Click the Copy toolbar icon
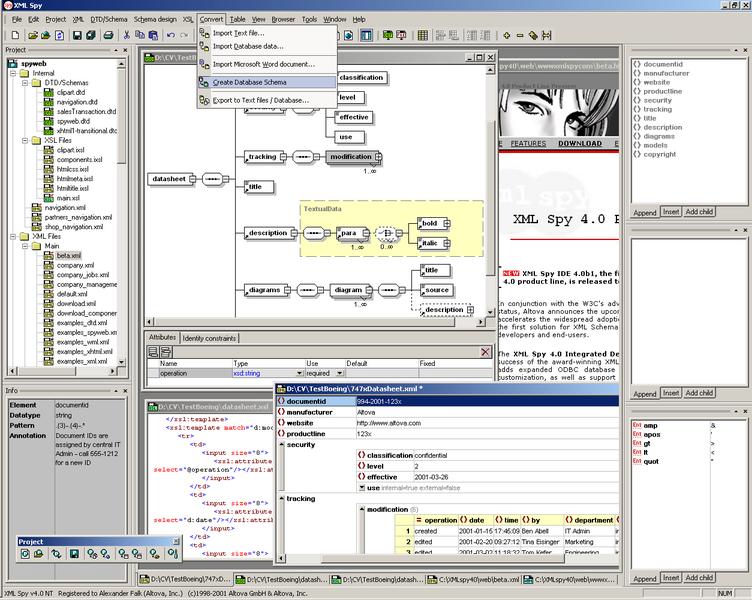This screenshot has width=752, height=600. click(x=140, y=35)
